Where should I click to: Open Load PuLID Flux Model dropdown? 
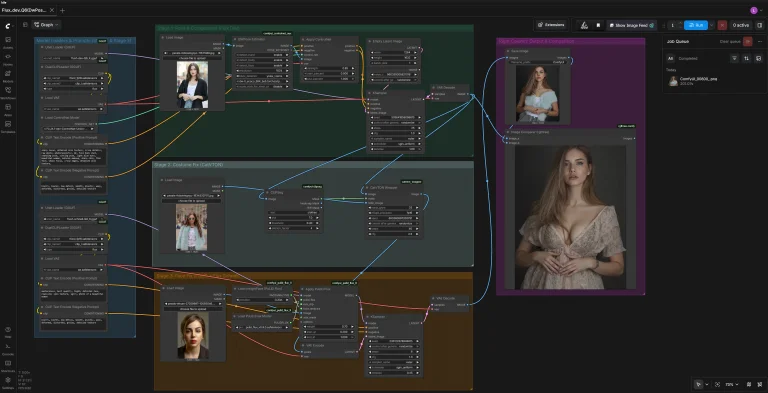pyautogui.click(x=263, y=327)
